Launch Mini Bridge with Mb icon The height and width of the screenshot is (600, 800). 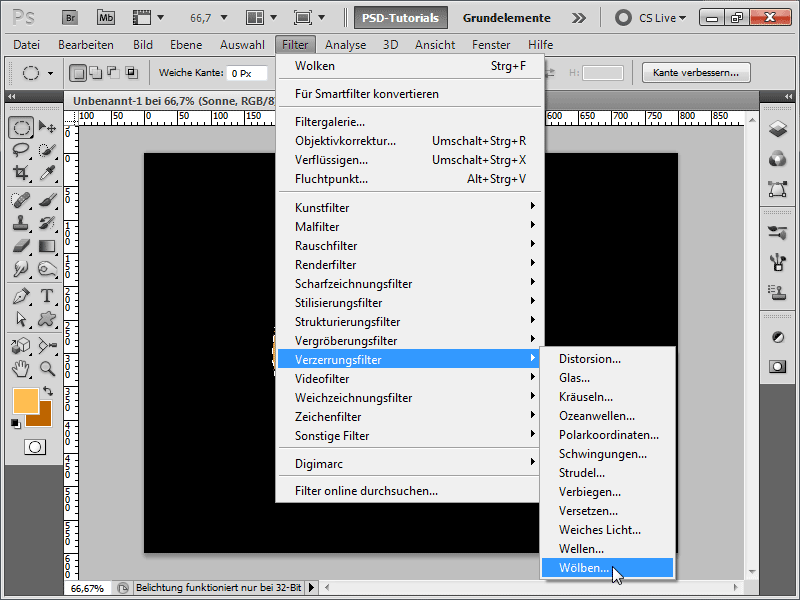pyautogui.click(x=106, y=18)
